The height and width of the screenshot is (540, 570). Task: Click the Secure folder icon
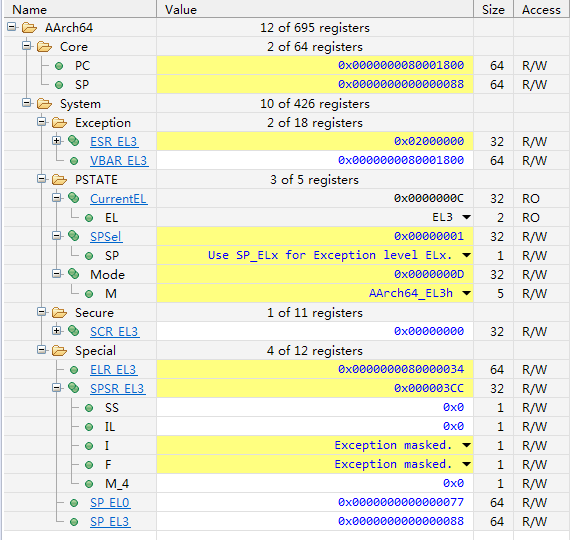pyautogui.click(x=59, y=313)
